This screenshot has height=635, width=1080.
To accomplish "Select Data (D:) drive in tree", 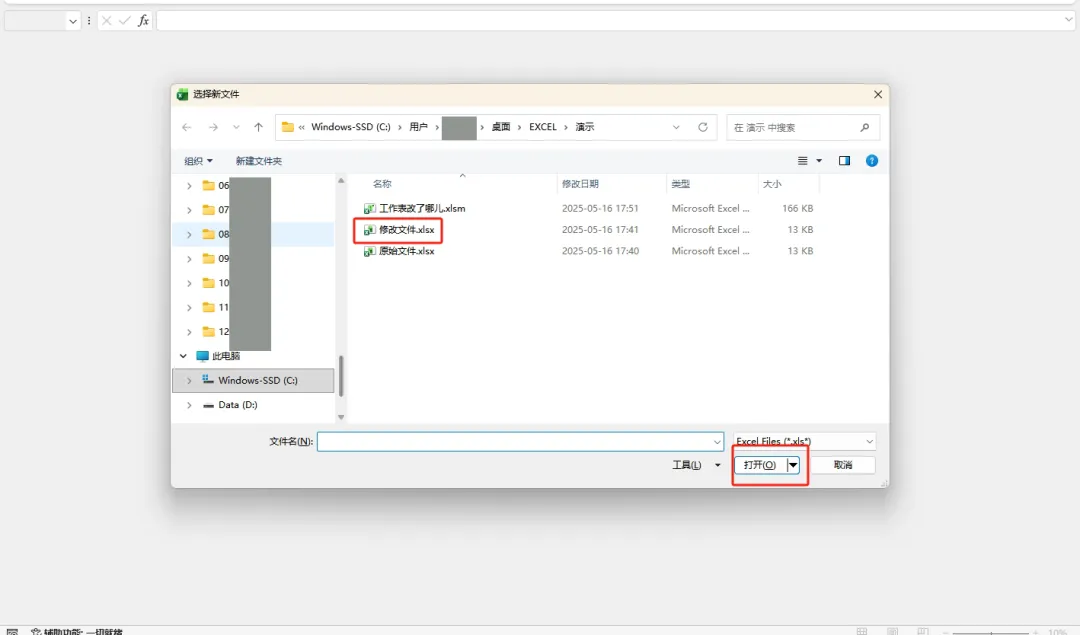I will tap(238, 405).
